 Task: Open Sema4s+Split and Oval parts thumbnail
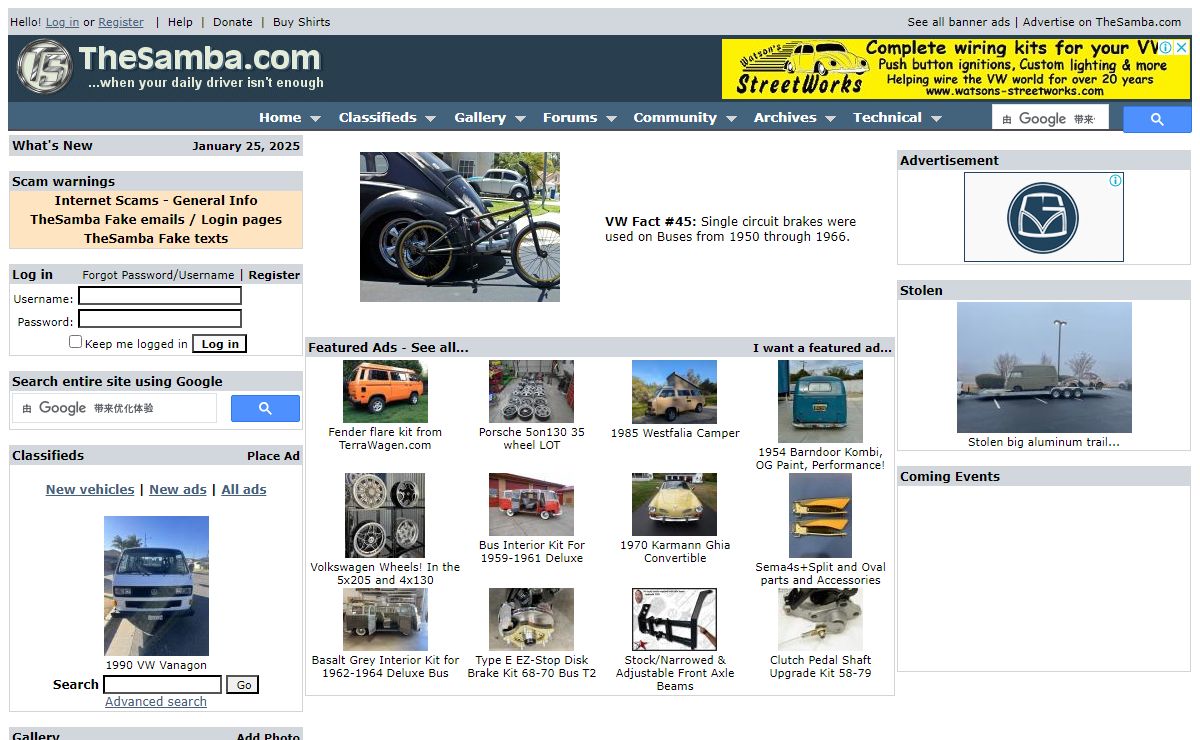tap(820, 515)
